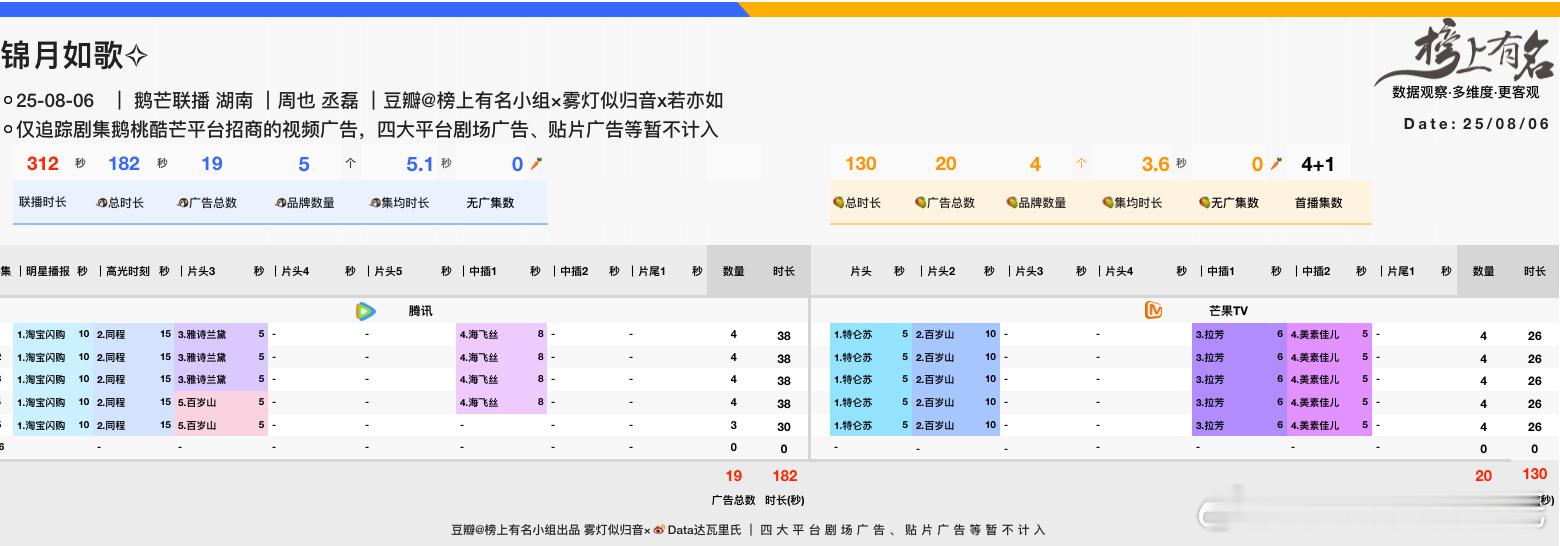
Task: Click red 20 ad total below Mango table
Action: click(x=1483, y=476)
